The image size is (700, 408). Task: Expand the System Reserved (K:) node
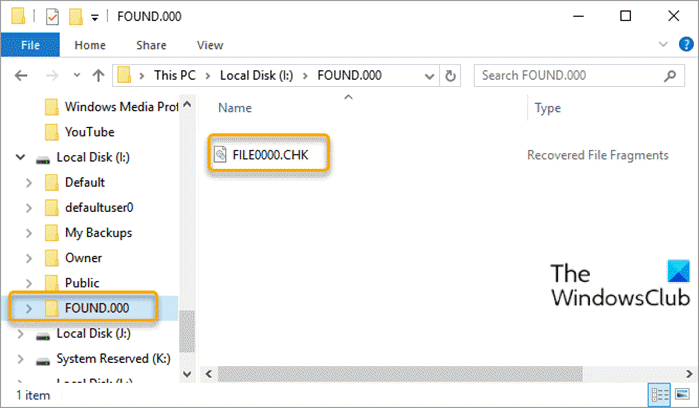click(x=20, y=359)
